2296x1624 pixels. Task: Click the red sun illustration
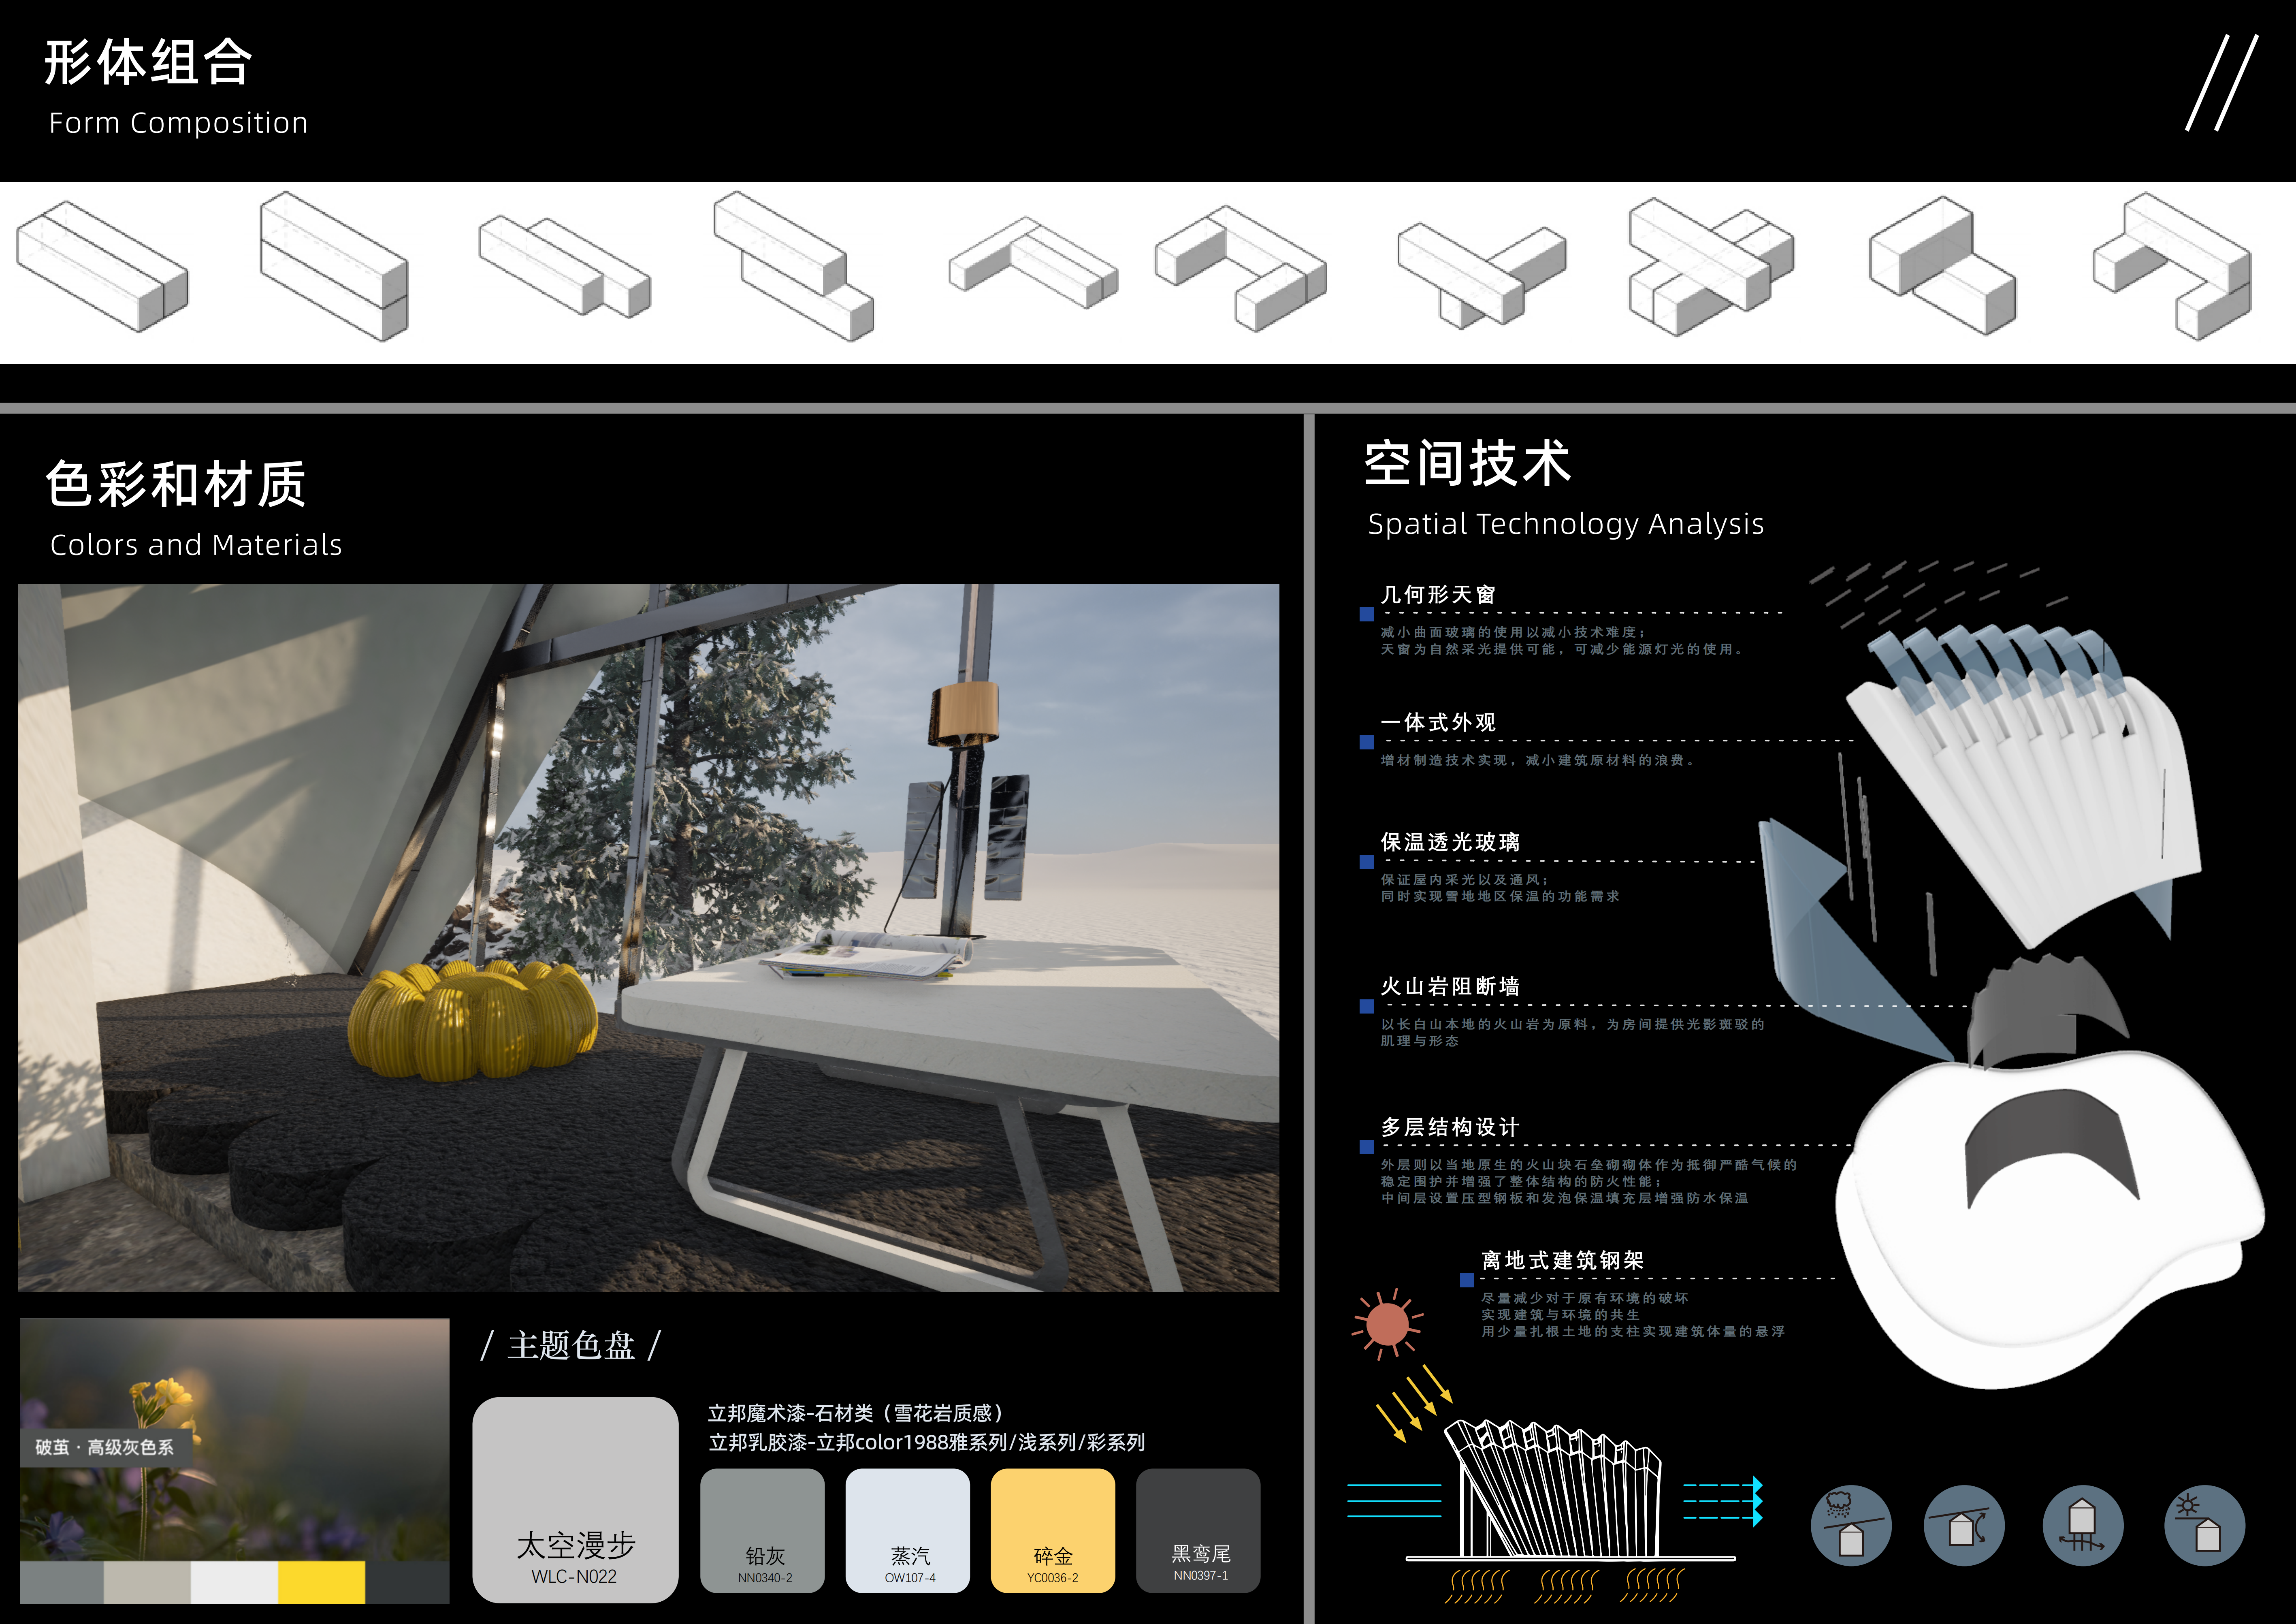[x=1387, y=1324]
